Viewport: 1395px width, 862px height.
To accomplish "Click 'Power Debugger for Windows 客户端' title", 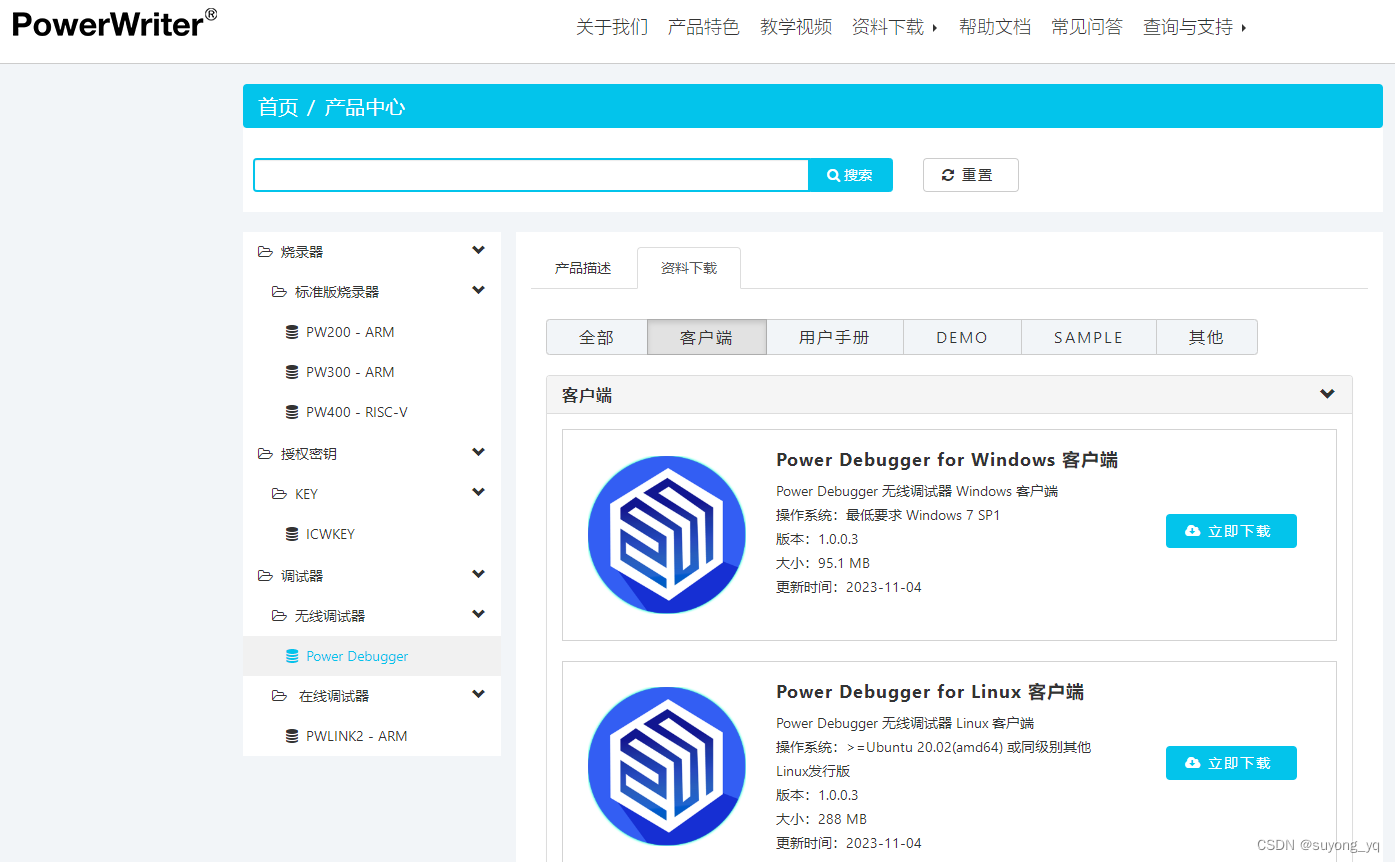I will point(947,460).
